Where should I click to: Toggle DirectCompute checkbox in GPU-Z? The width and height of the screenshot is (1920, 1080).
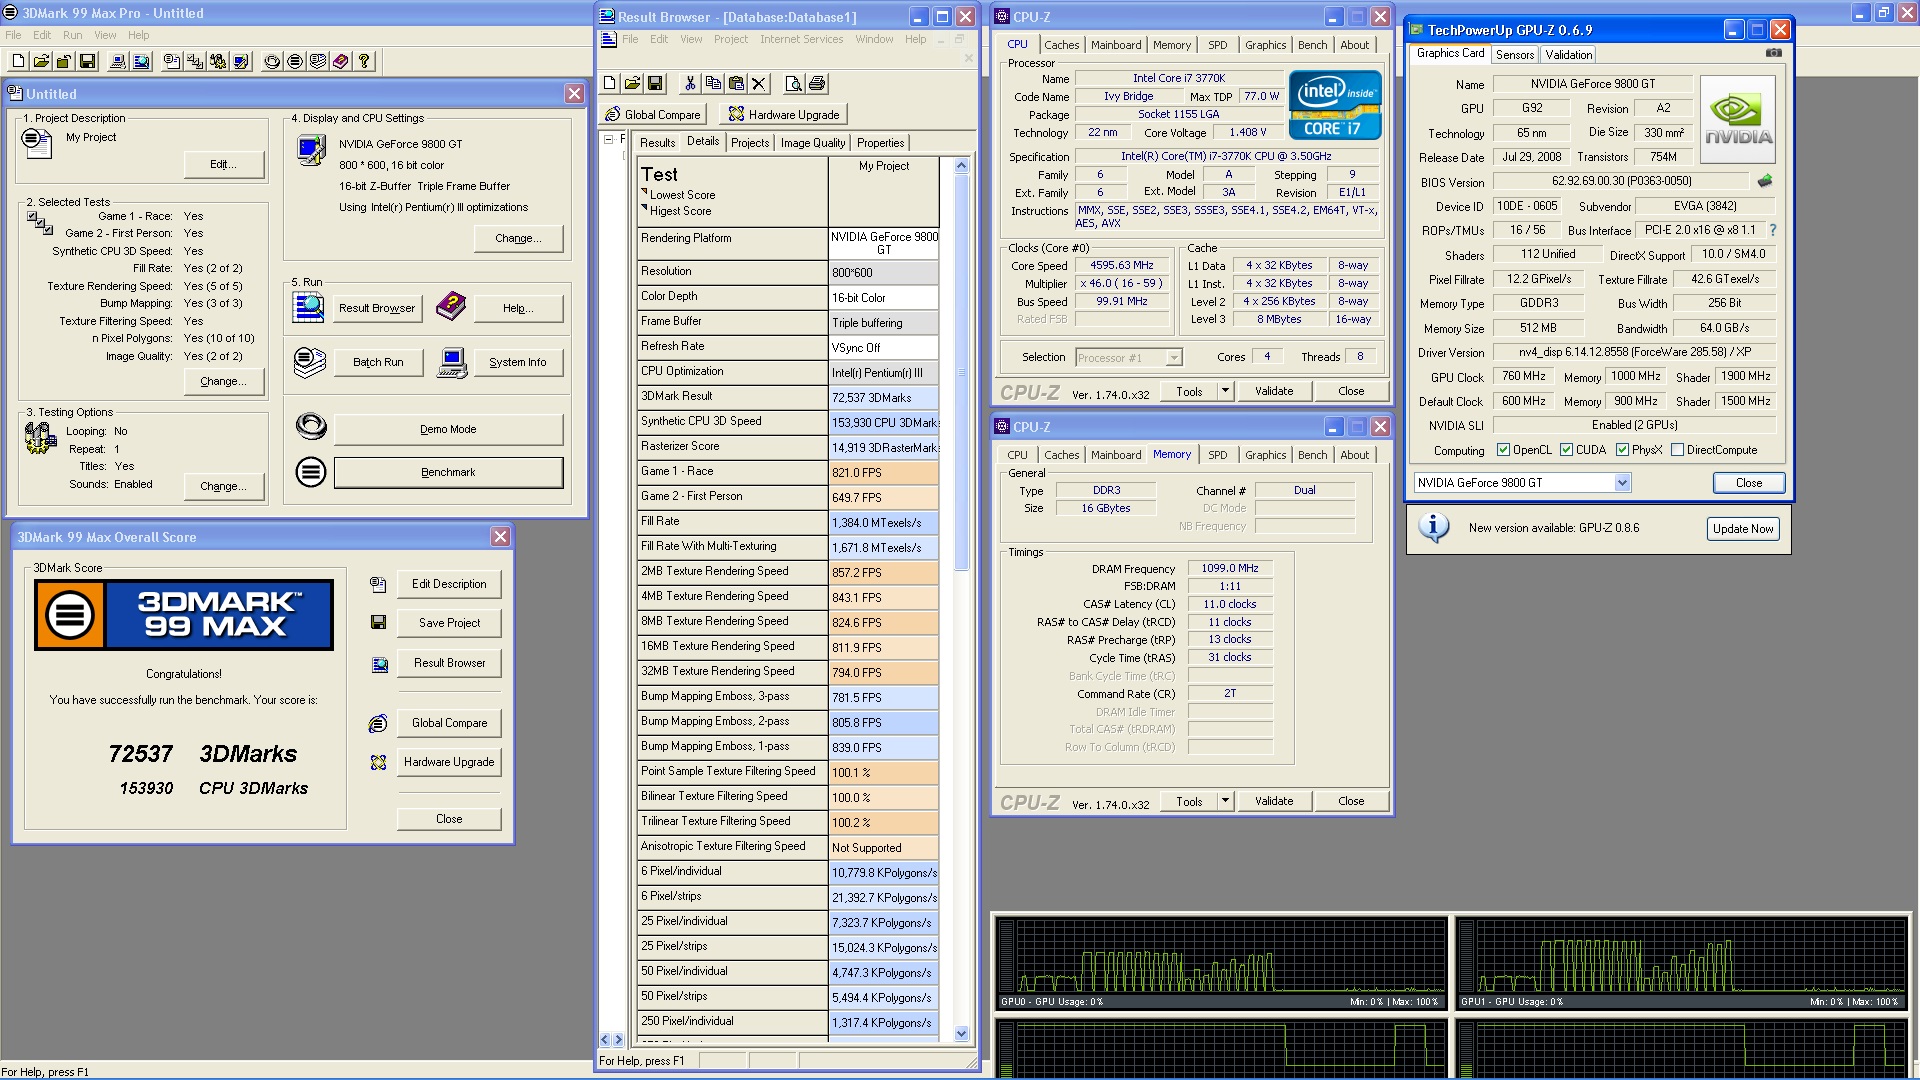[1677, 450]
